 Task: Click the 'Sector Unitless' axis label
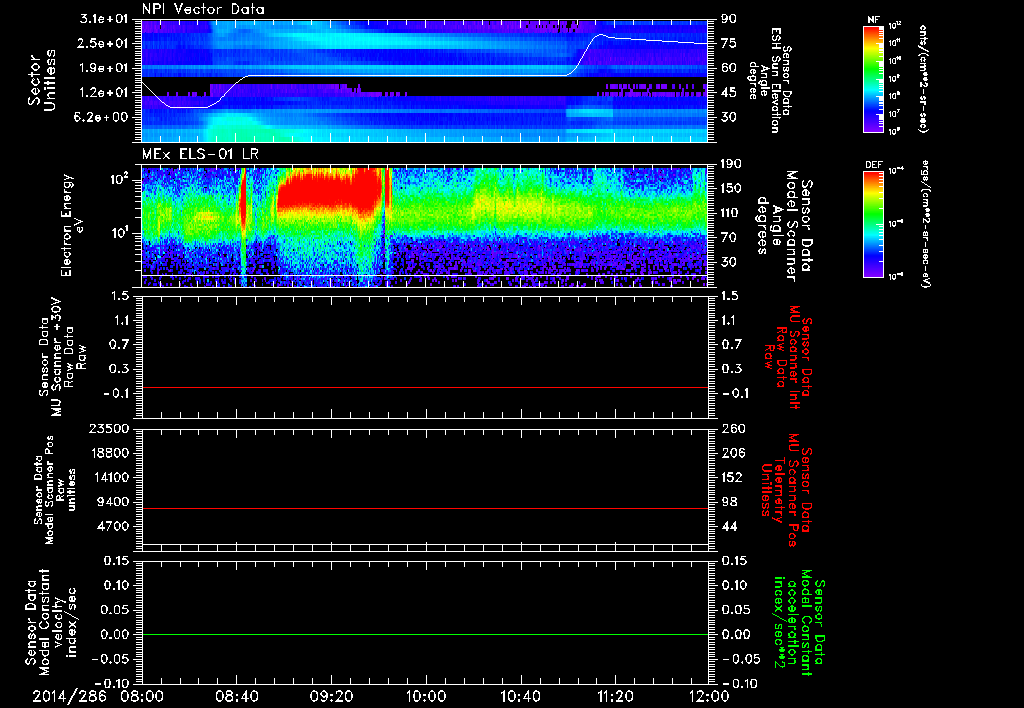(x=42, y=80)
